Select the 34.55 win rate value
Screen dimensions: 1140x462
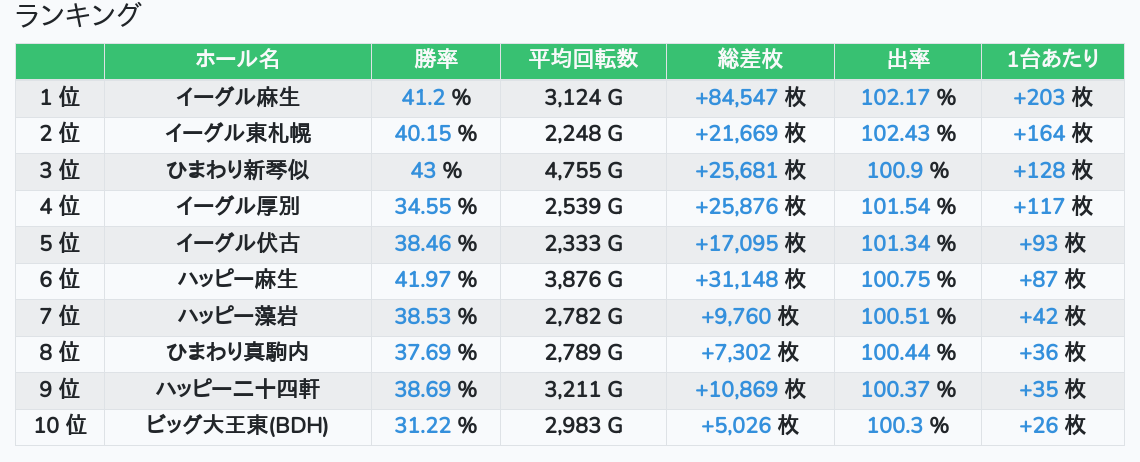[423, 207]
